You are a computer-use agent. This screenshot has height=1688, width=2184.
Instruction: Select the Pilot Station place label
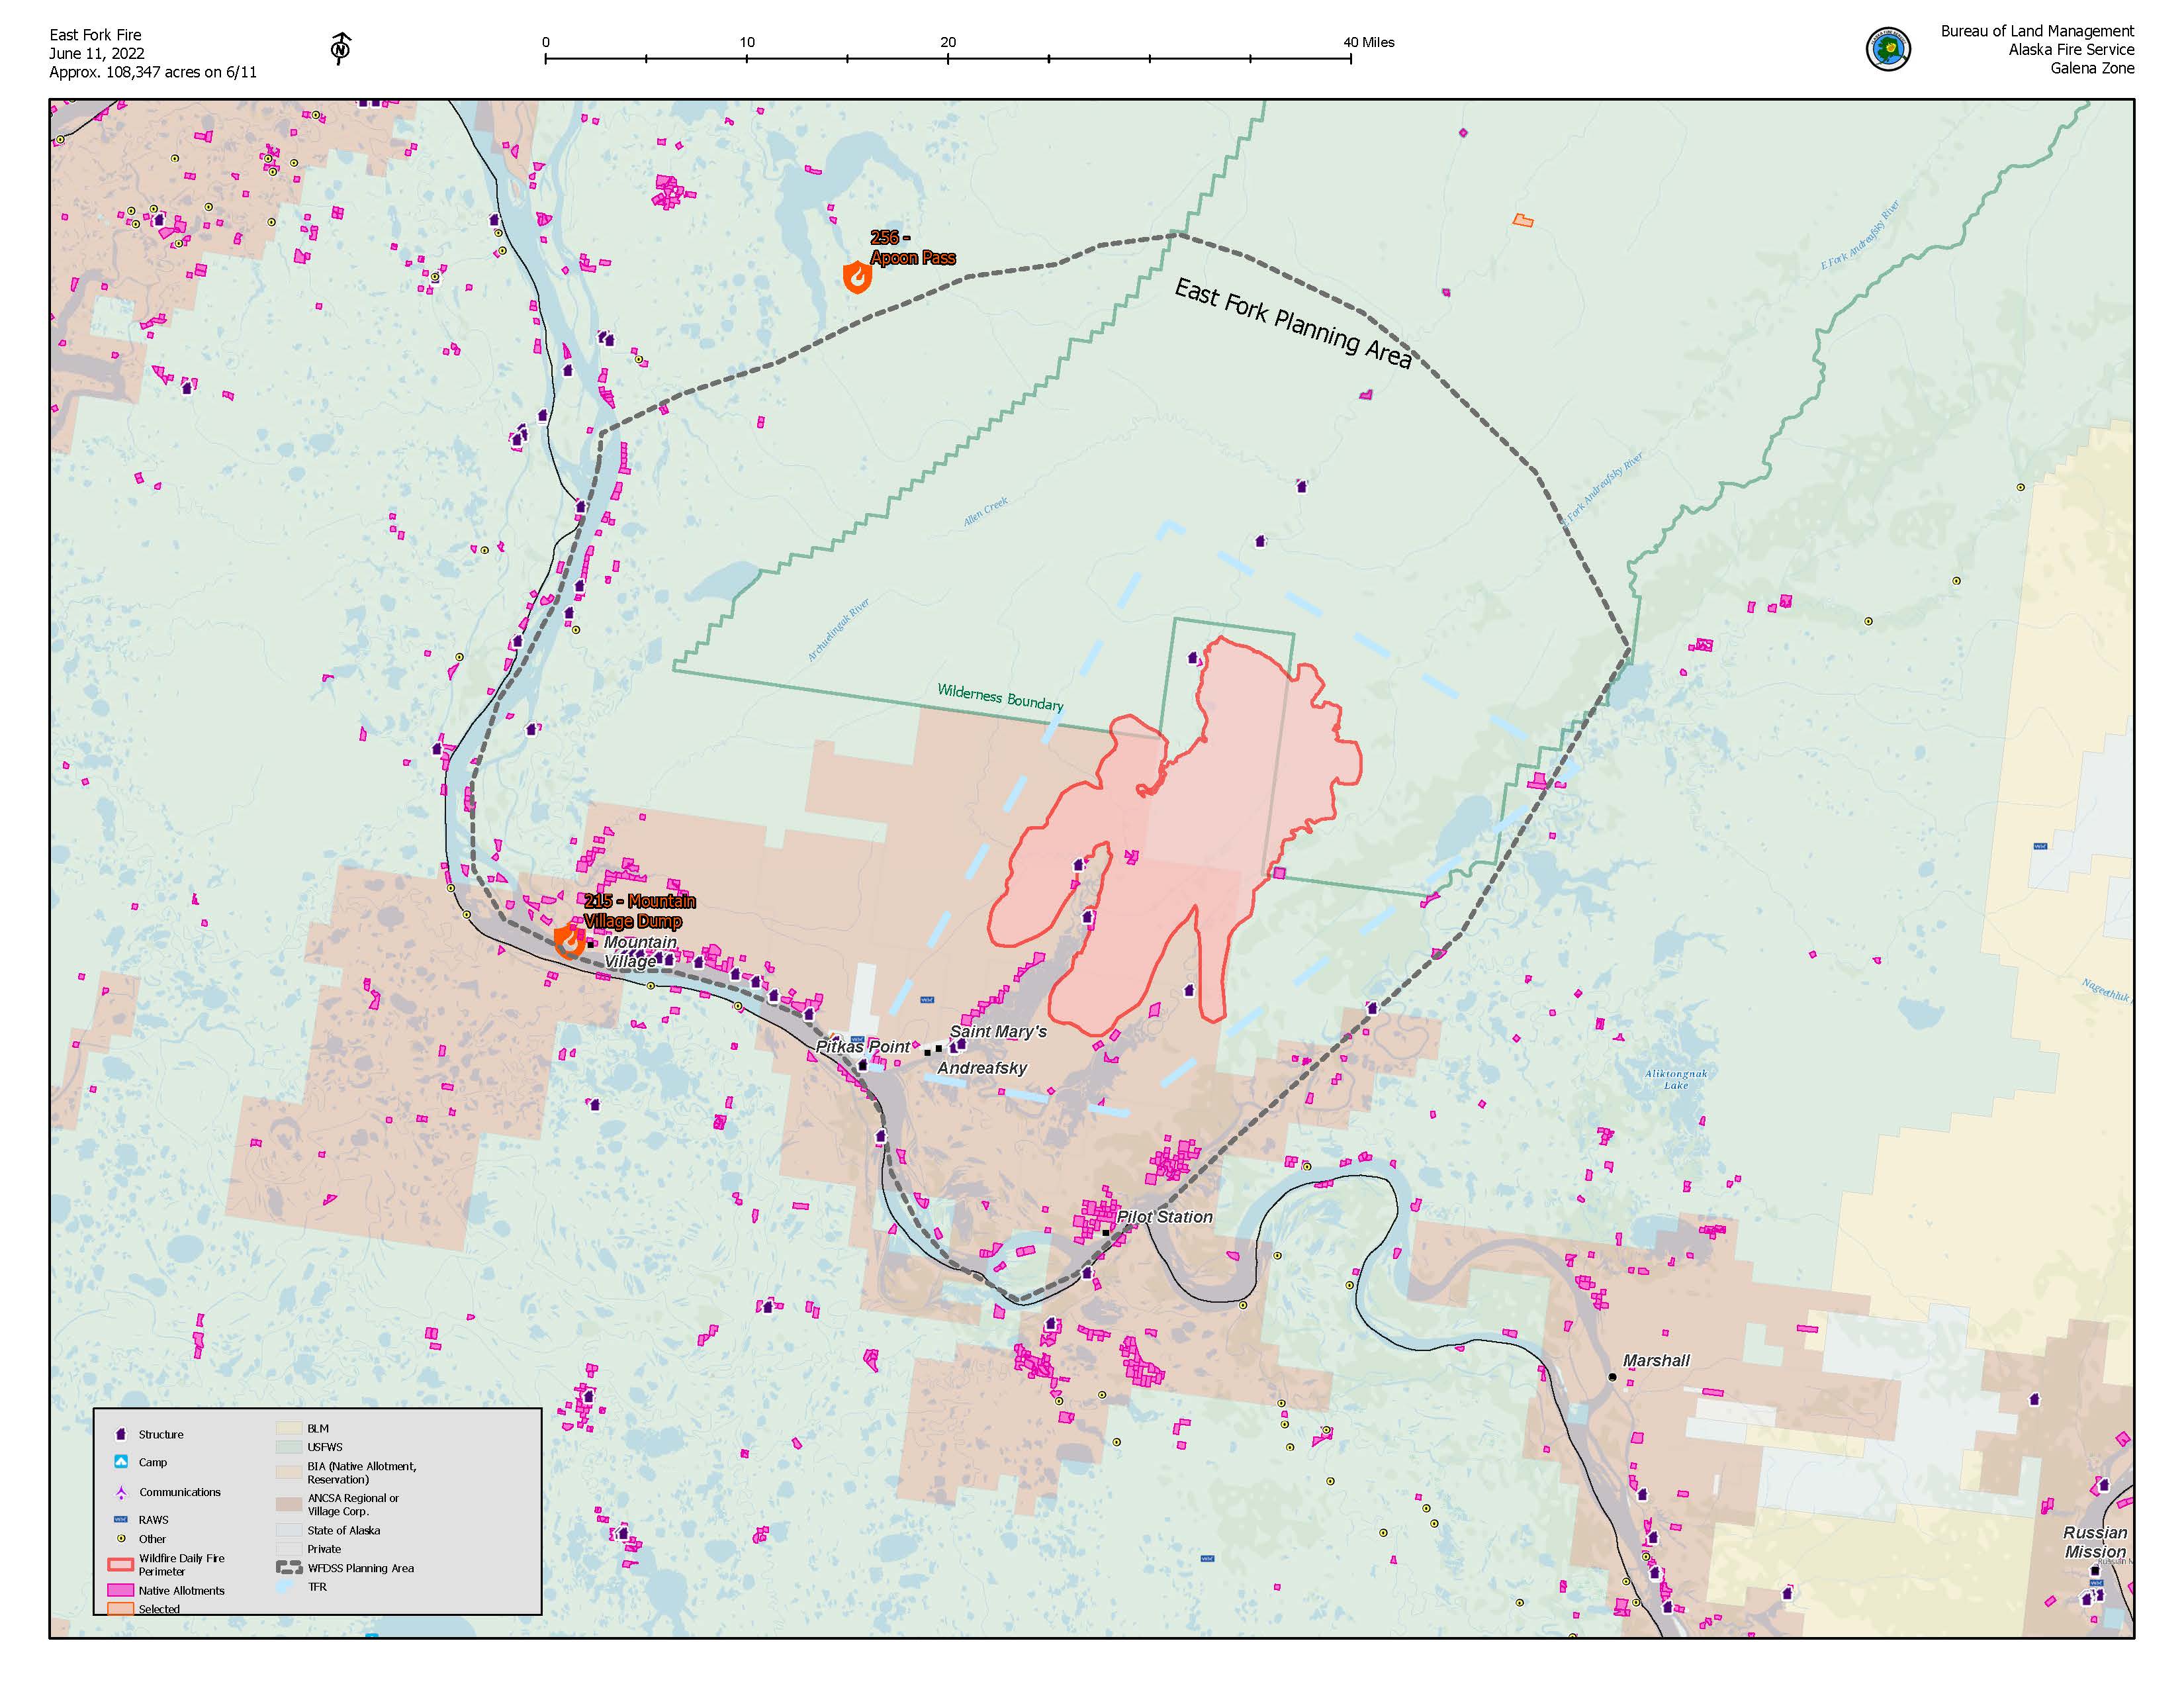pos(1165,1217)
